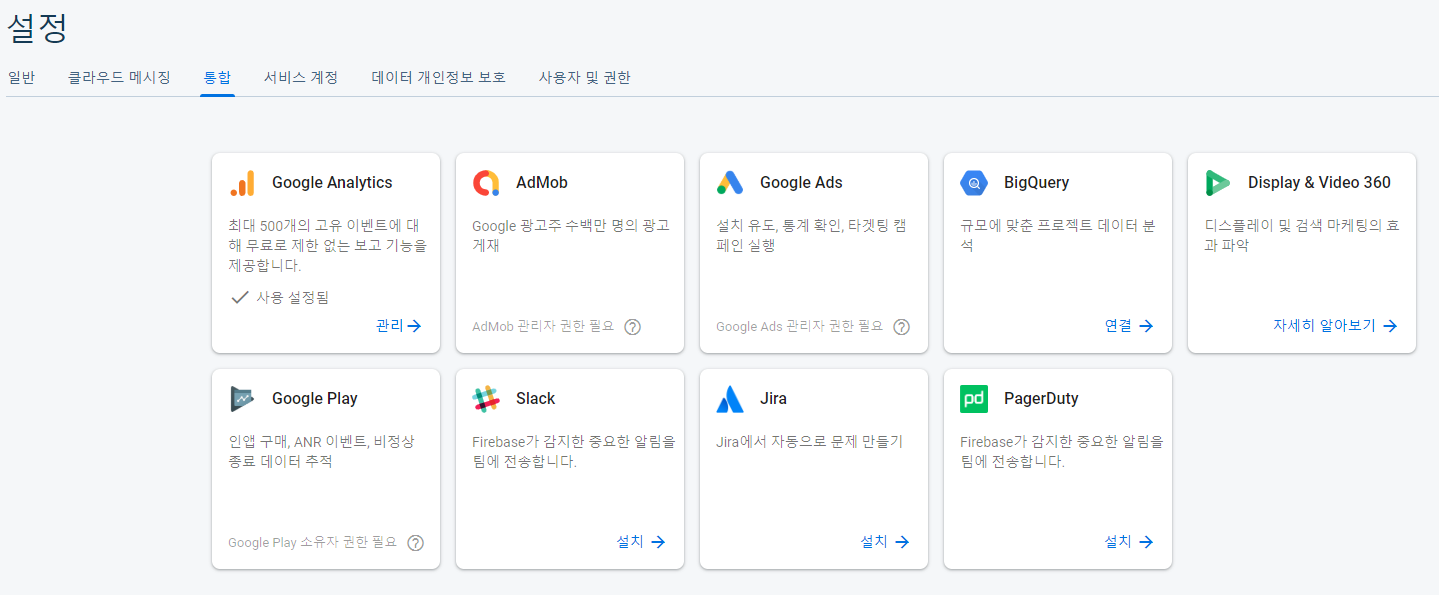The image size is (1439, 595).
Task: Switch to the 클라우드 메시징 tab
Action: point(119,77)
